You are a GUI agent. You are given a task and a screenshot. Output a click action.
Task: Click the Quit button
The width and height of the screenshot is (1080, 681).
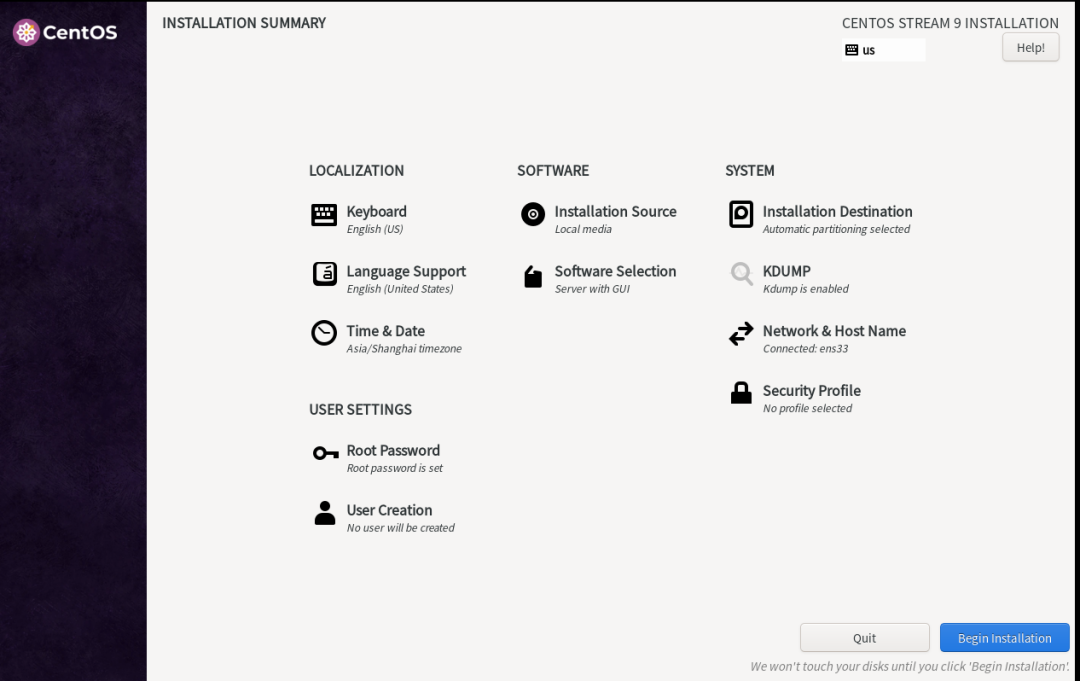[864, 638]
